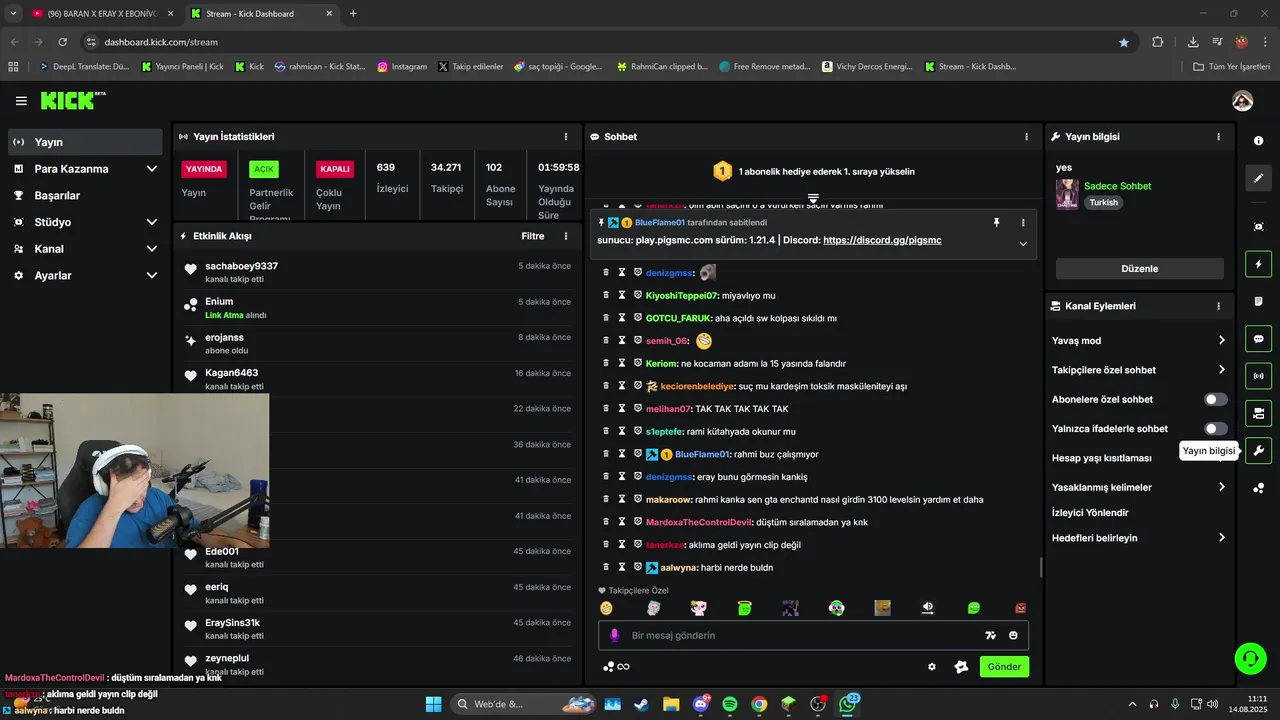This screenshot has height=720, width=1280.
Task: Open the Yayıncı Paneli | Kick bookmark
Action: coord(182,67)
